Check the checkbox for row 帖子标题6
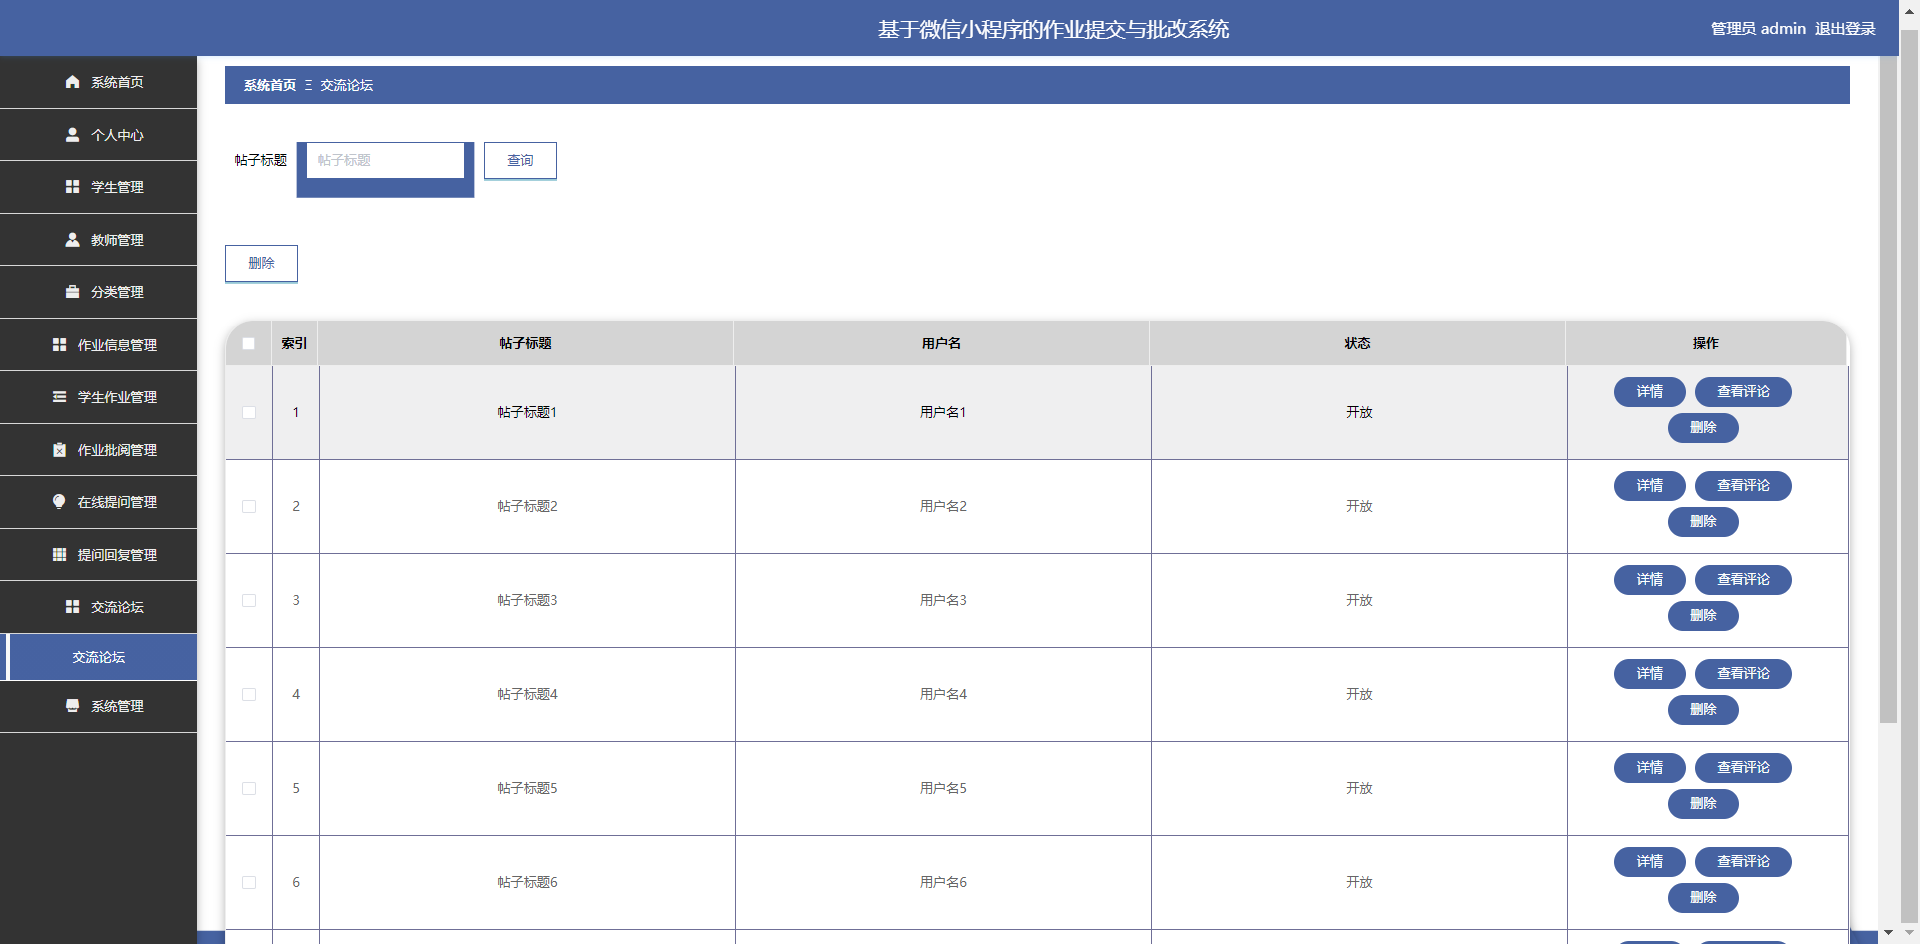 pos(249,883)
